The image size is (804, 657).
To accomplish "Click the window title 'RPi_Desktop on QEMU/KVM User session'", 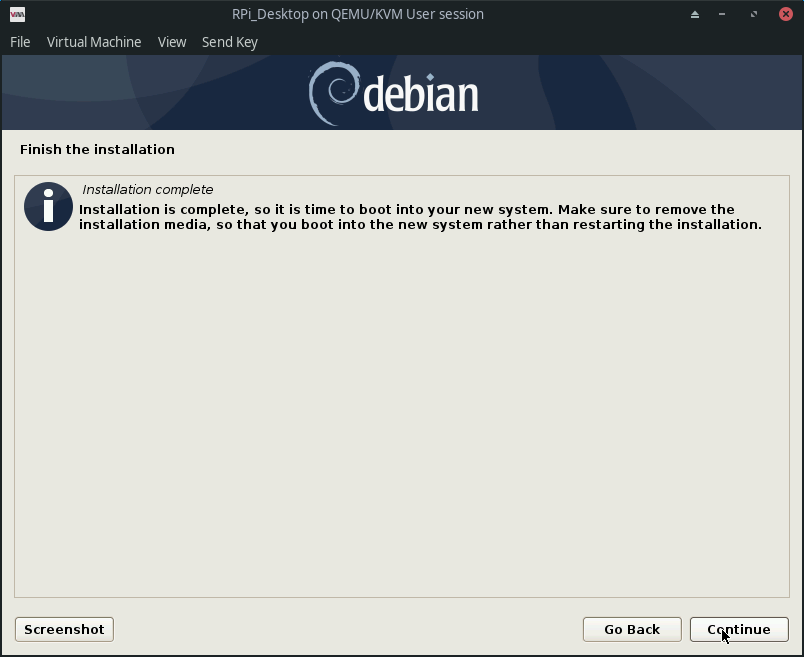I will click(358, 14).
